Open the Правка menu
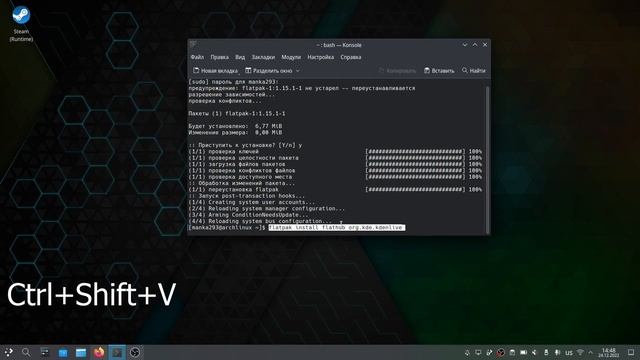Image resolution: width=640 pixels, height=360 pixels. point(219,57)
